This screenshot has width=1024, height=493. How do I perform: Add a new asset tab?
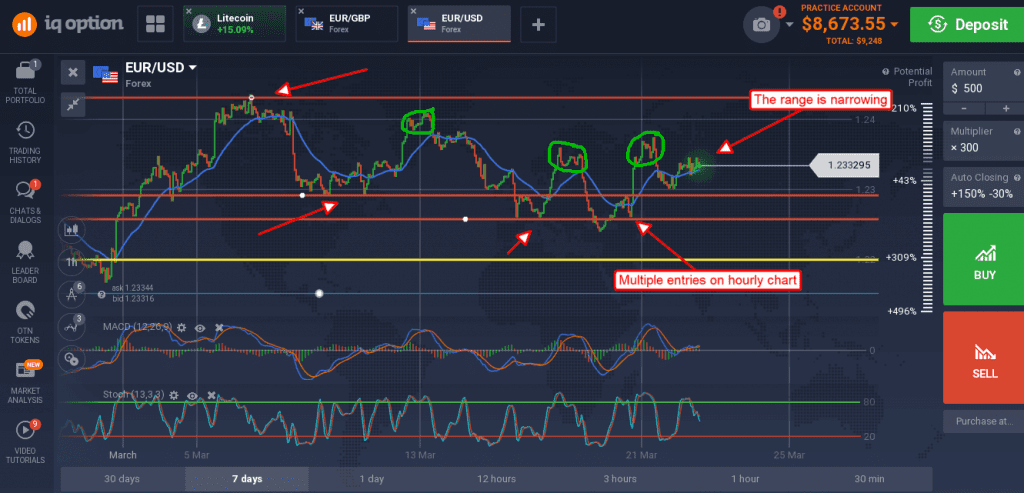(538, 24)
